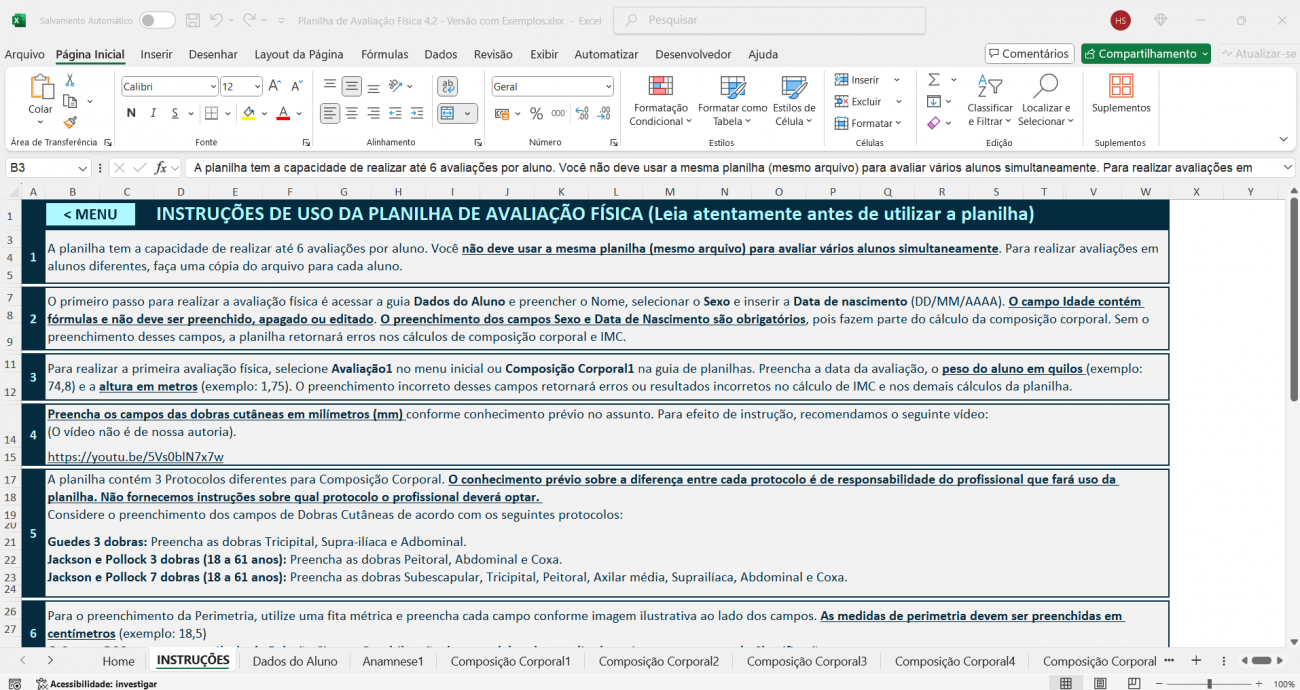Viewport: 1300px width, 690px height.
Task: Switch to Normal view in status bar
Action: pos(1066,683)
